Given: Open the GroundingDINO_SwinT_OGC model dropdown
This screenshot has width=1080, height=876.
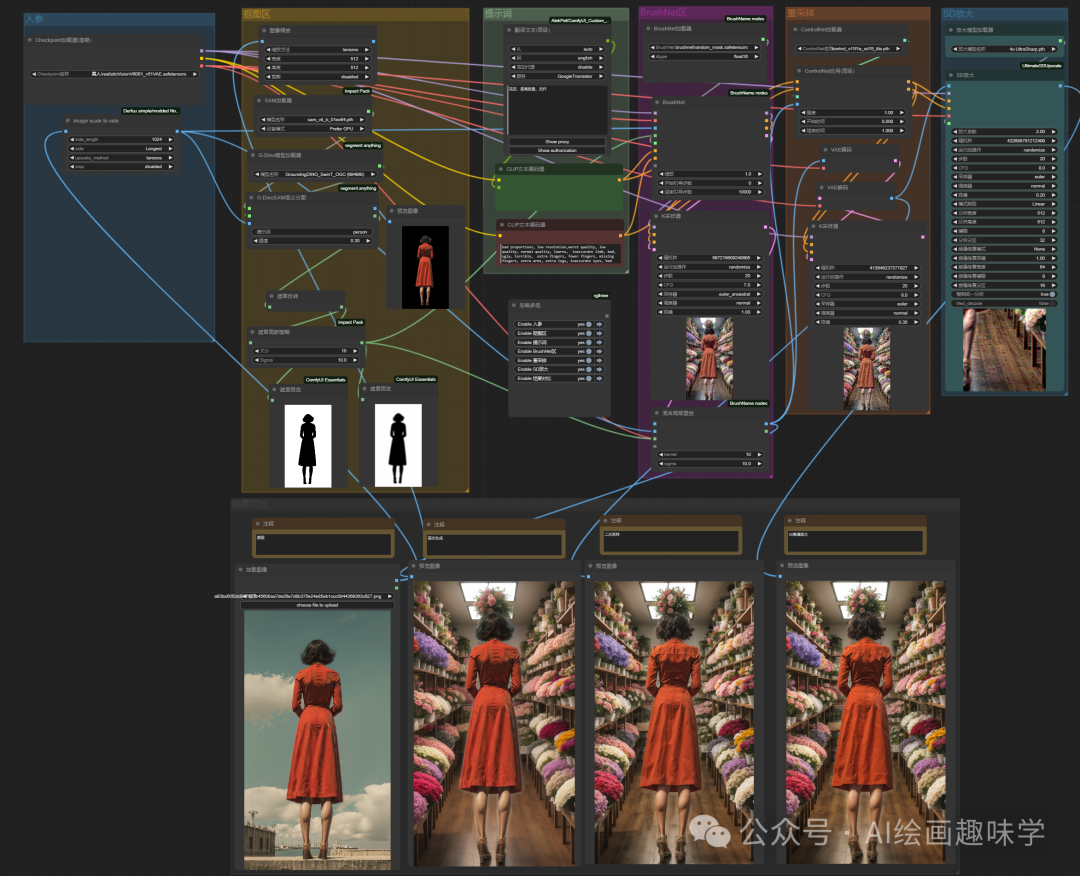Looking at the screenshot, I should click(315, 174).
